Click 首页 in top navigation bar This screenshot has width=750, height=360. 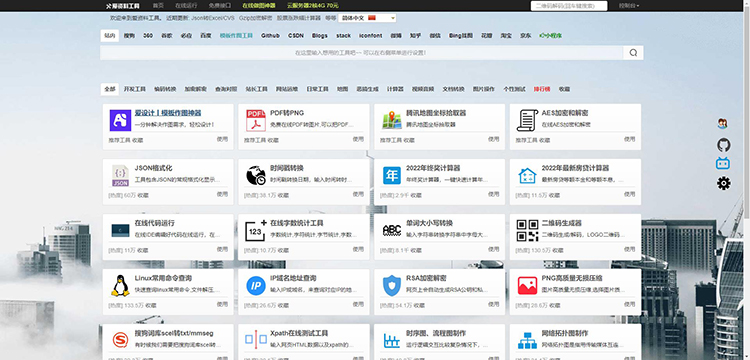[x=158, y=6]
